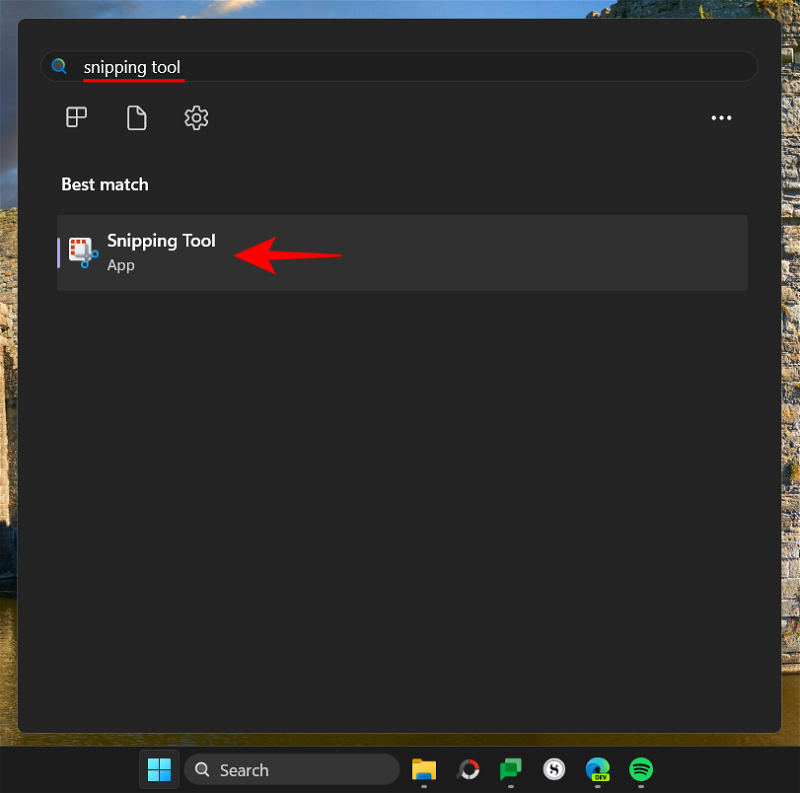The image size is (800, 793).
Task: Click the taskbar Search box
Action: [x=291, y=770]
